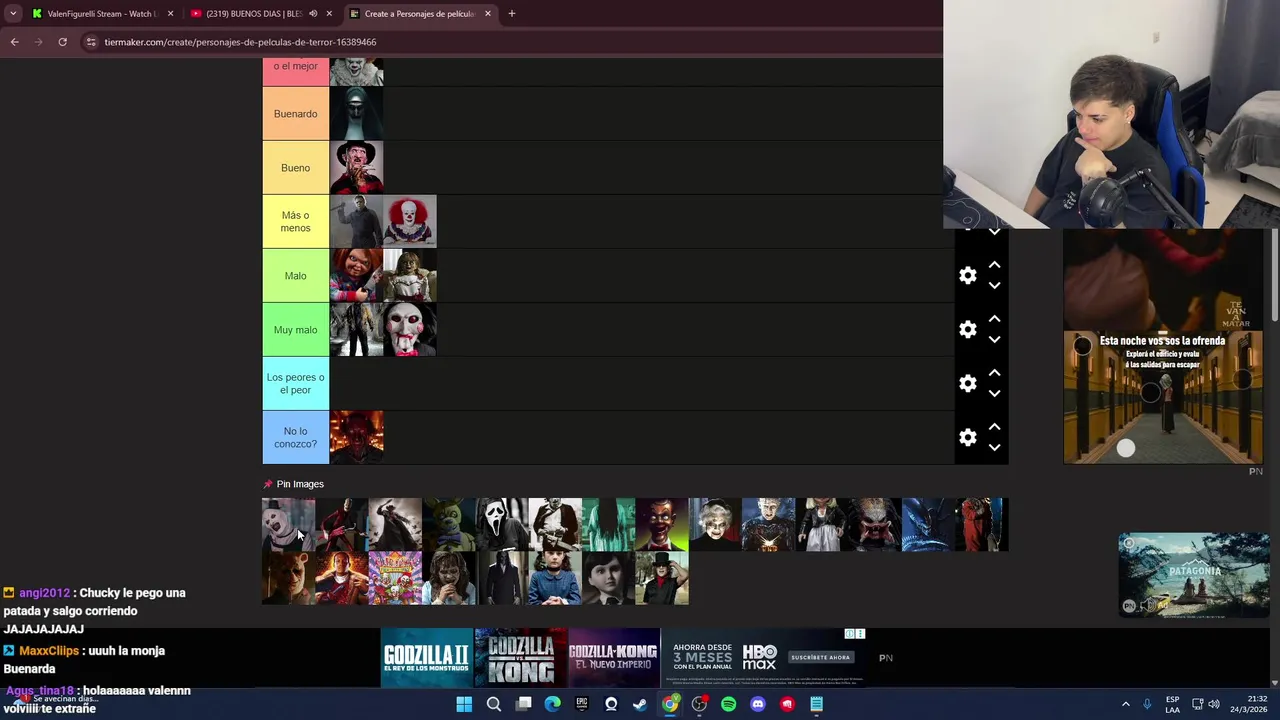Click the Bueno tier label
Image resolution: width=1280 pixels, height=720 pixels.
coord(295,167)
